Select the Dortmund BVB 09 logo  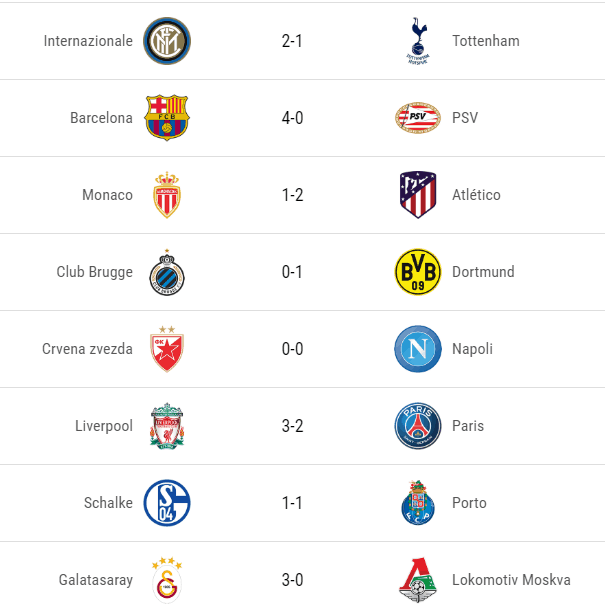pyautogui.click(x=418, y=272)
